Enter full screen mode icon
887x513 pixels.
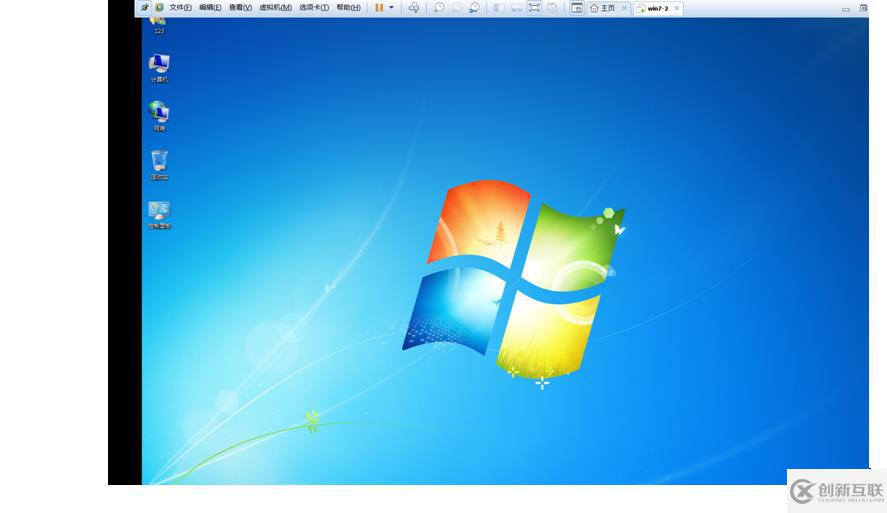(x=534, y=7)
